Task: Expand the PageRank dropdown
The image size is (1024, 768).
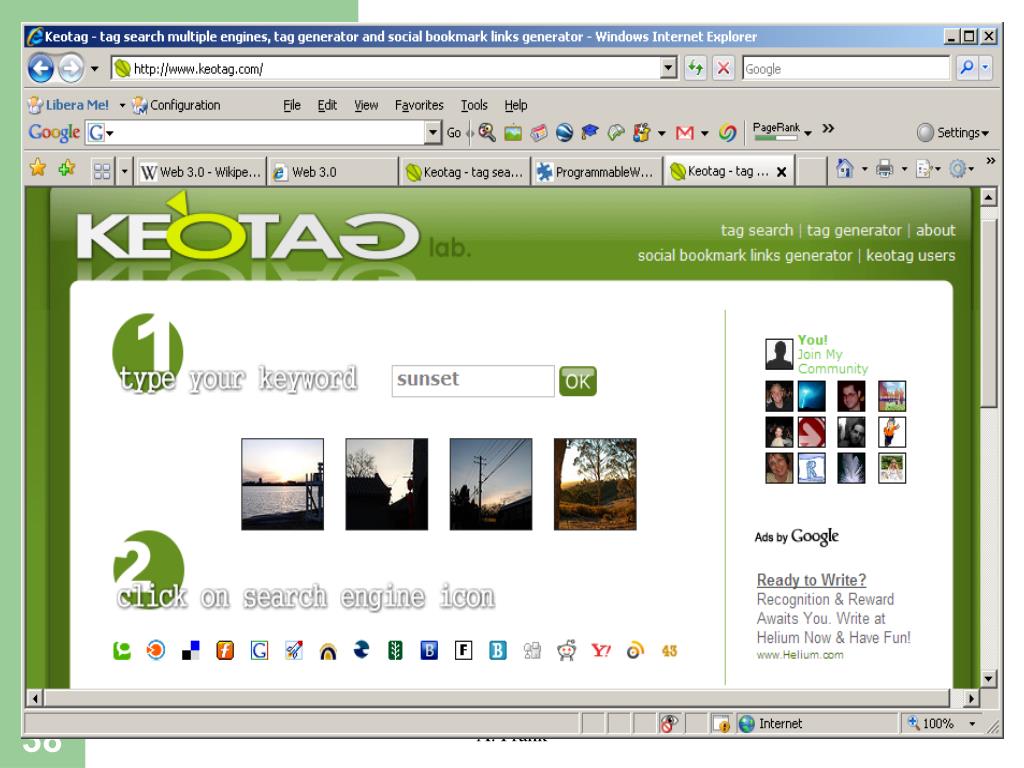Action: click(x=808, y=133)
